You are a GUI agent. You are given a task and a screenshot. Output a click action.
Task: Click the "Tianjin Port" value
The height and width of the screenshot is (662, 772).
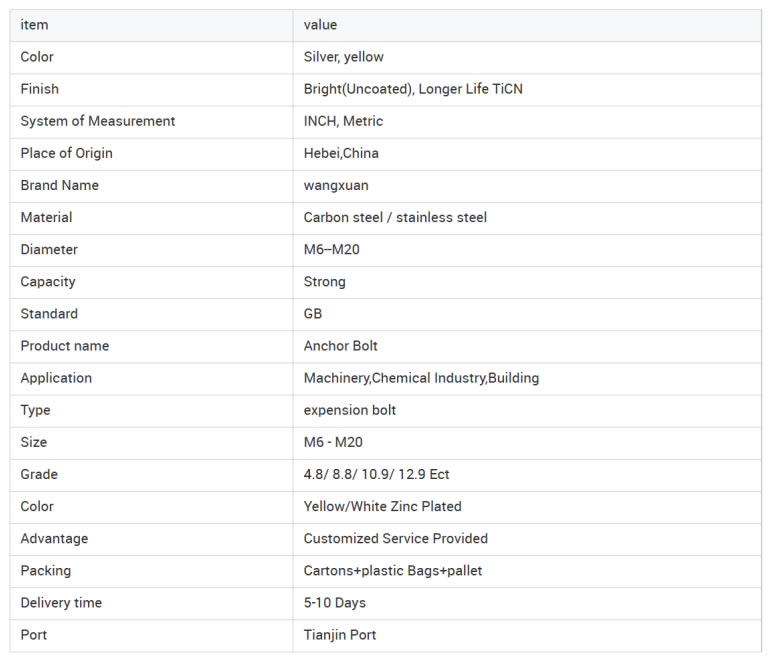coord(340,634)
